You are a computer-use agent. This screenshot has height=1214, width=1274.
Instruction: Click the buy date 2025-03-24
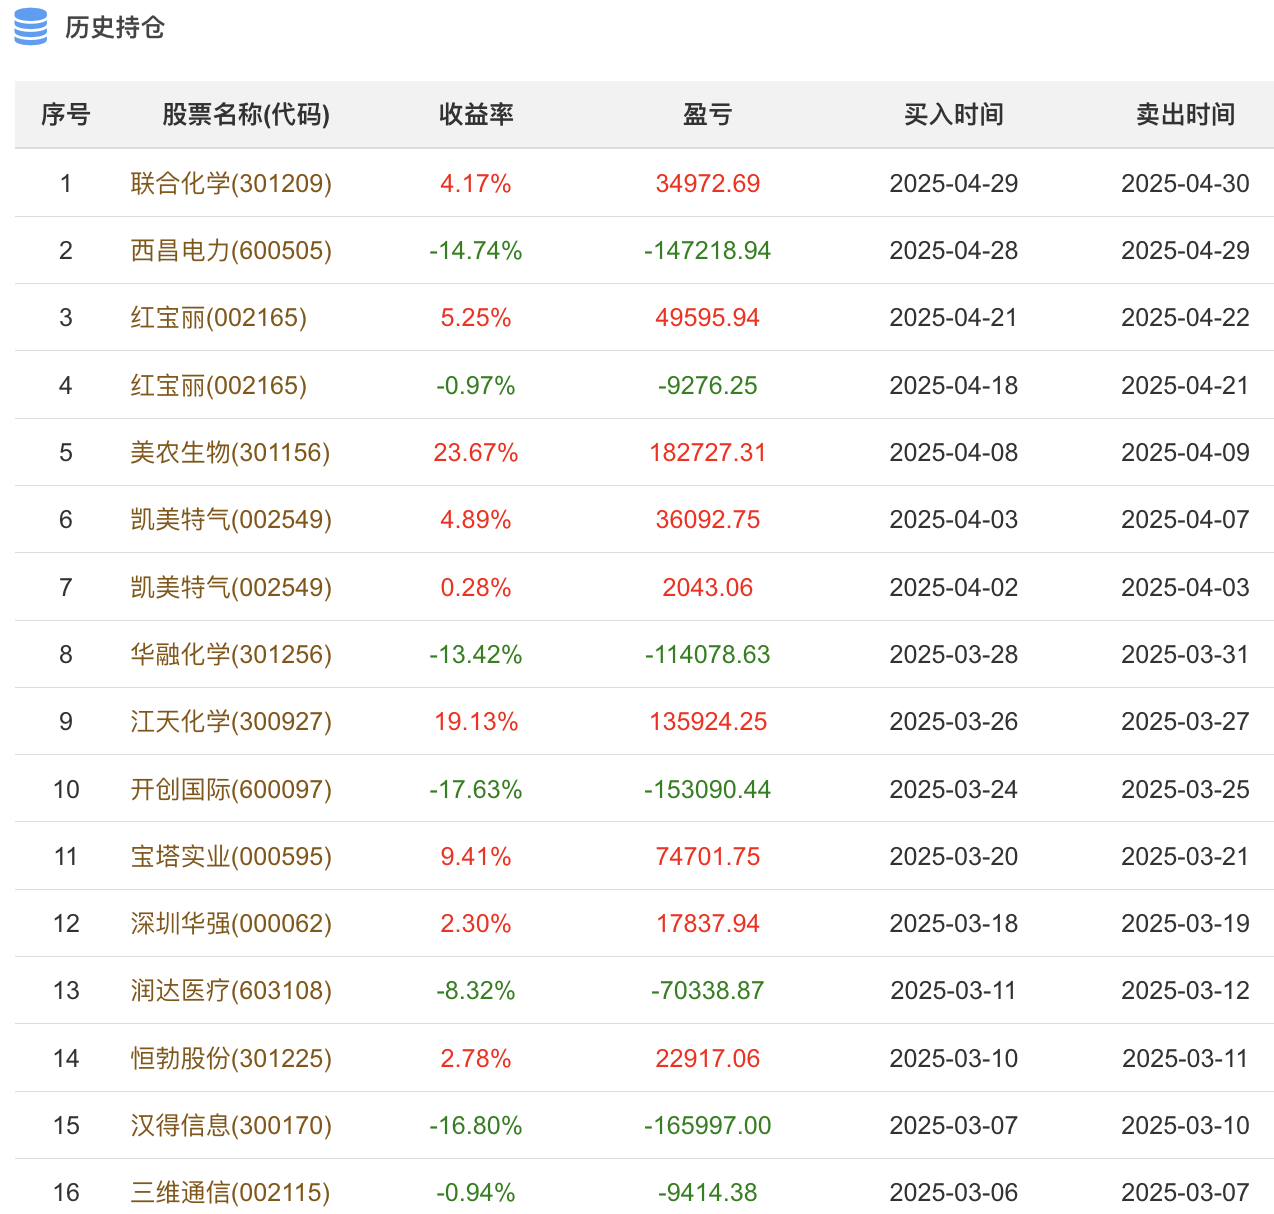click(954, 790)
